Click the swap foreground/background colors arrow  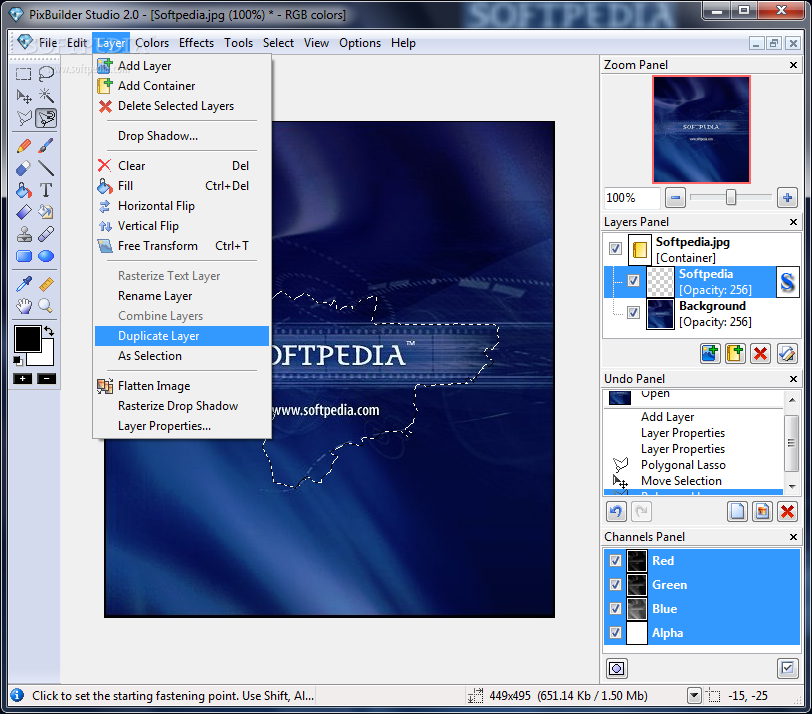tap(49, 331)
